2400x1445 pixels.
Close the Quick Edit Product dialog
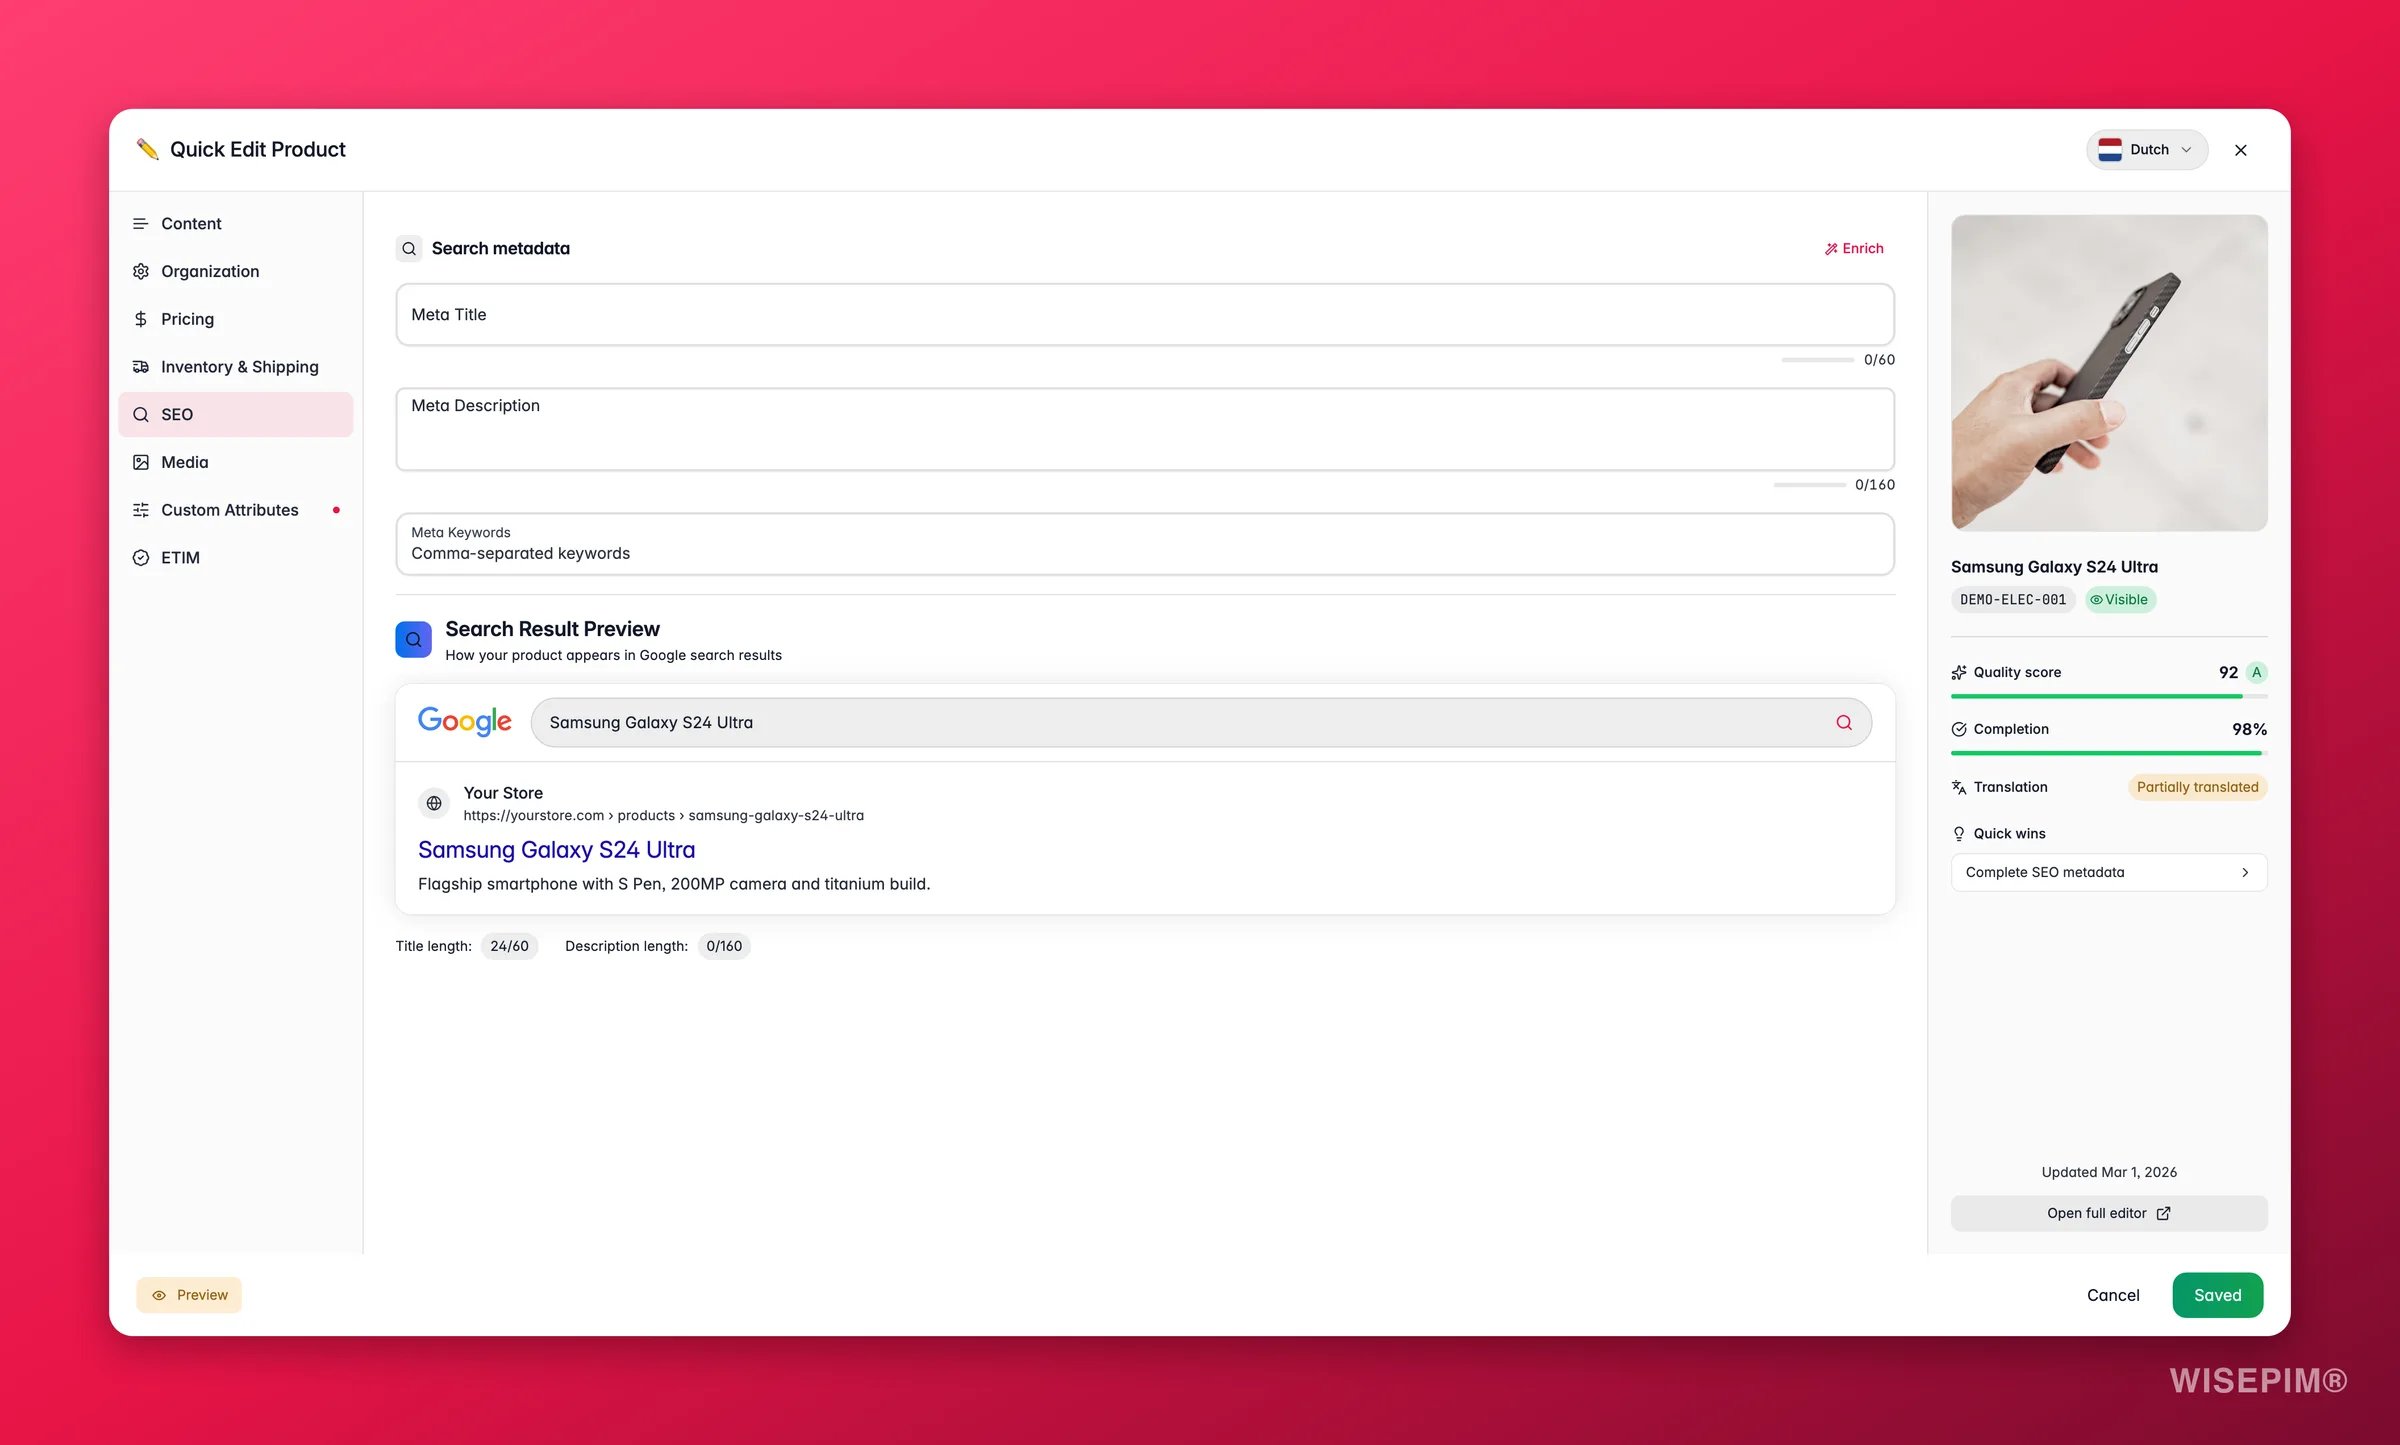(2241, 150)
